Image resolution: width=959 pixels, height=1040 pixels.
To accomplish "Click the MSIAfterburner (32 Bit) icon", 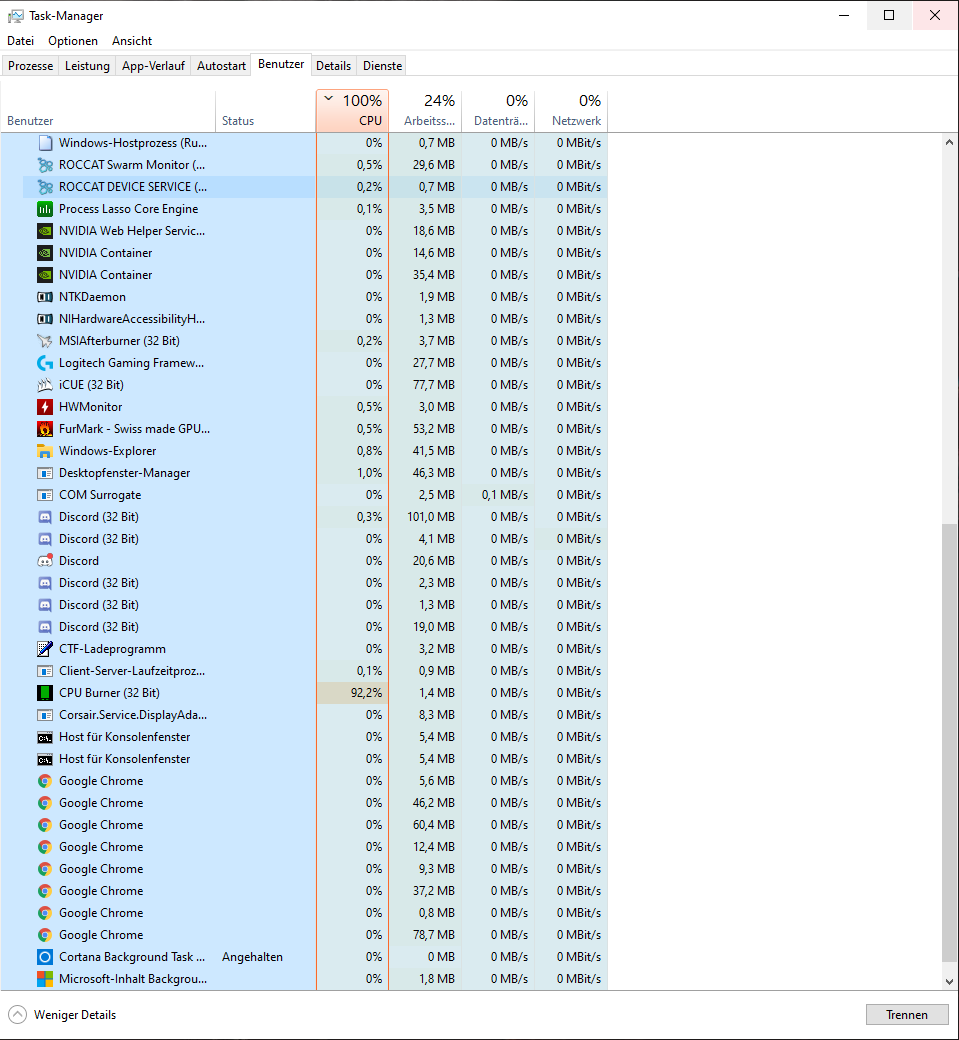I will pos(44,341).
